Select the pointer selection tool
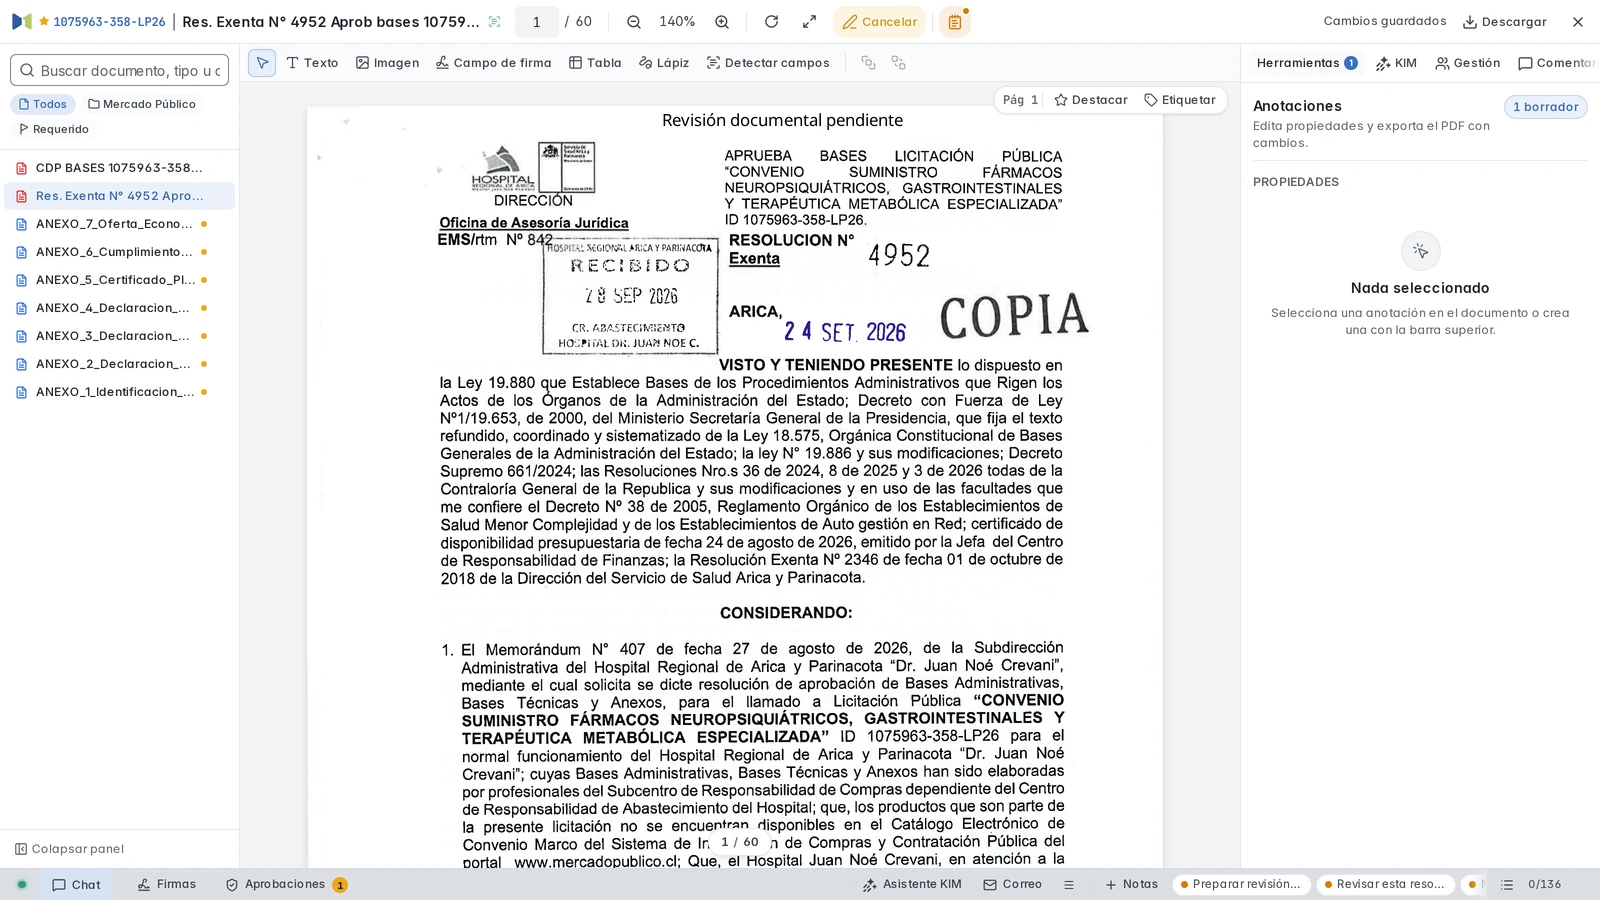The image size is (1600, 900). coord(262,63)
